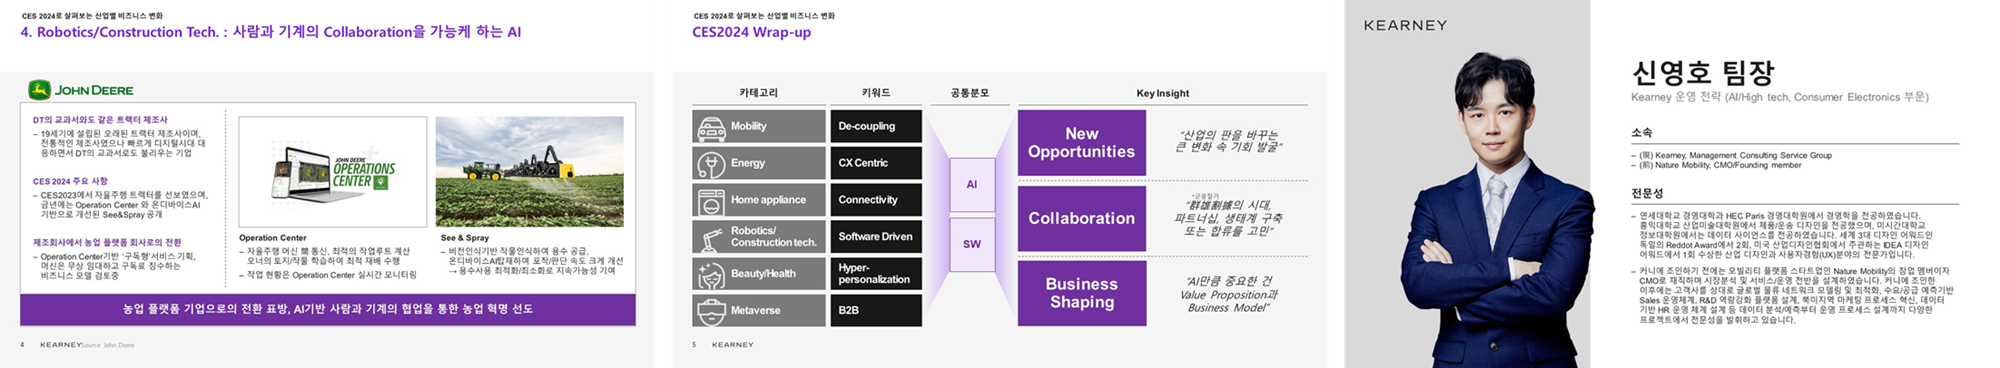The width and height of the screenshot is (2000, 368).
Task: Click the CES2024 Wrap-up slide title
Action: (x=752, y=32)
